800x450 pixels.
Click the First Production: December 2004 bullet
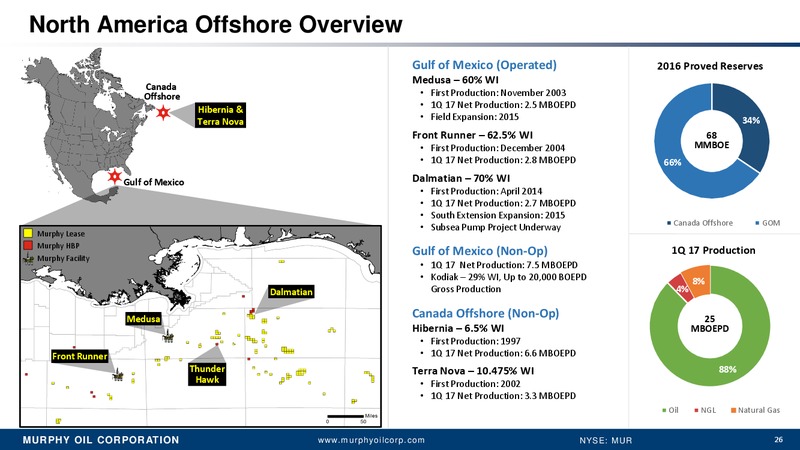point(497,147)
